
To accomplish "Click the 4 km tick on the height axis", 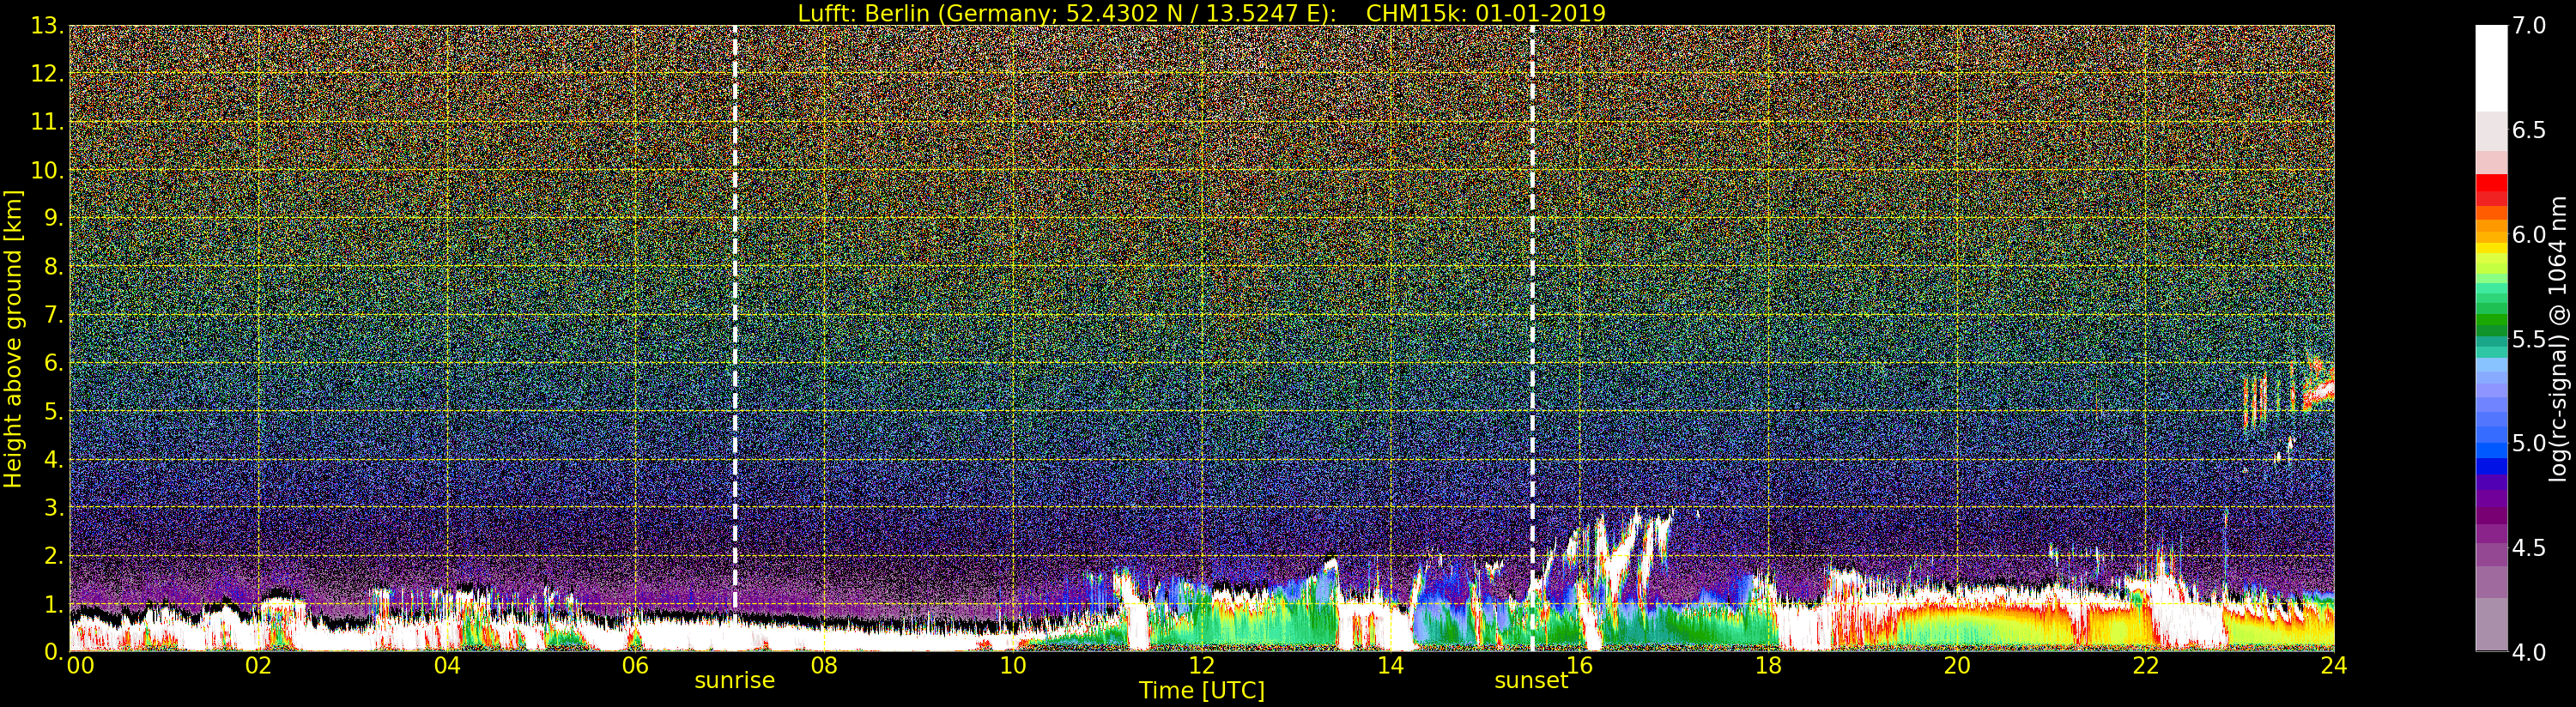I will [54, 459].
